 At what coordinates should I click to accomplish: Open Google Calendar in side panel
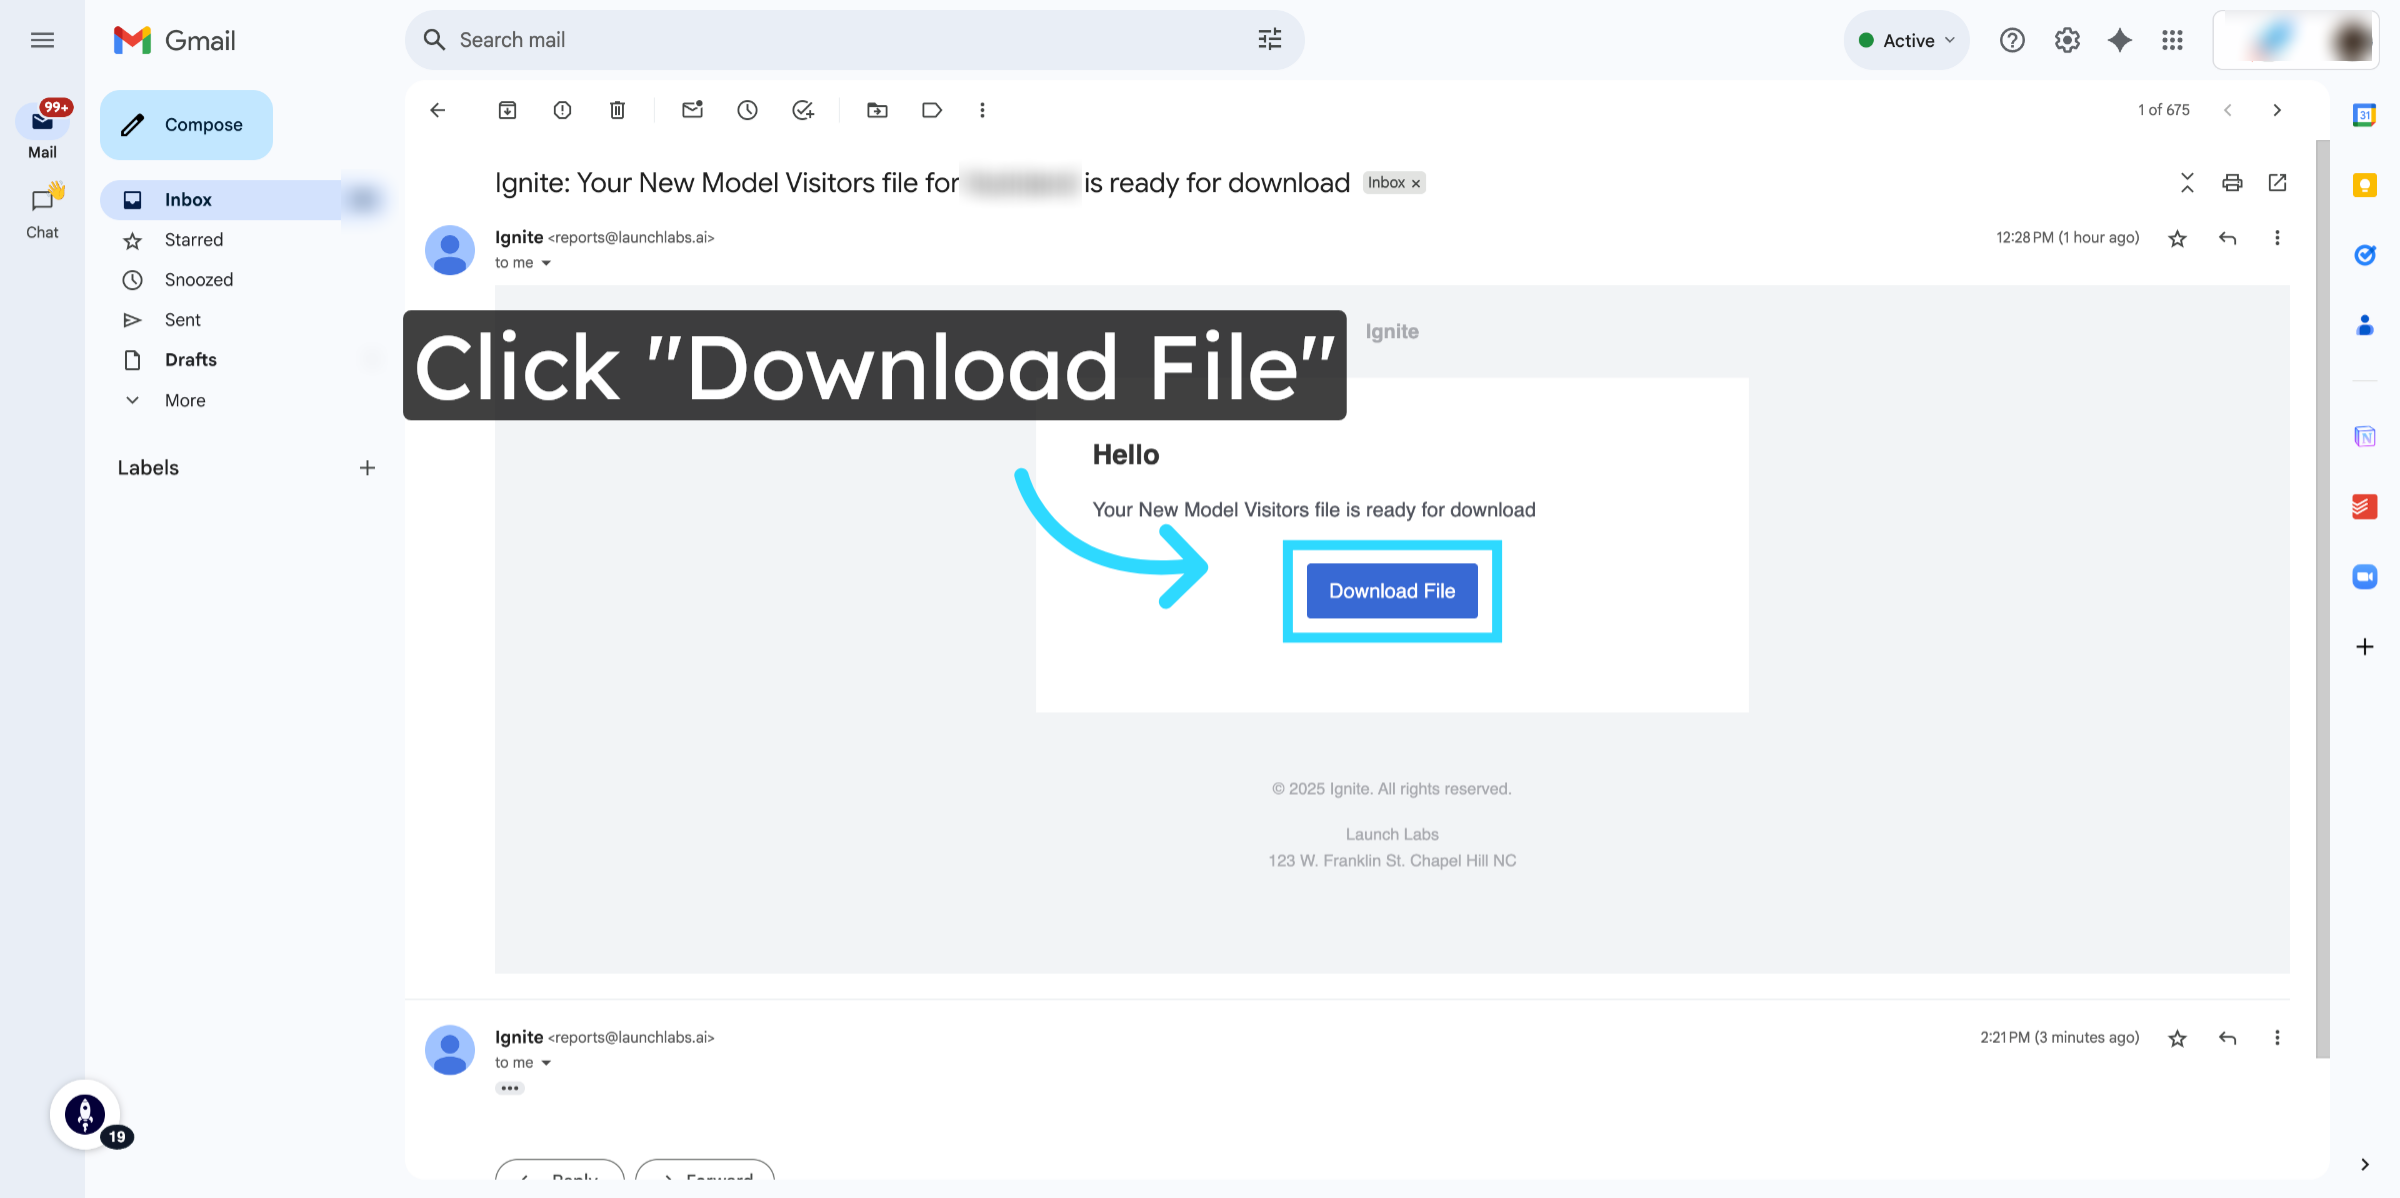(x=2364, y=115)
